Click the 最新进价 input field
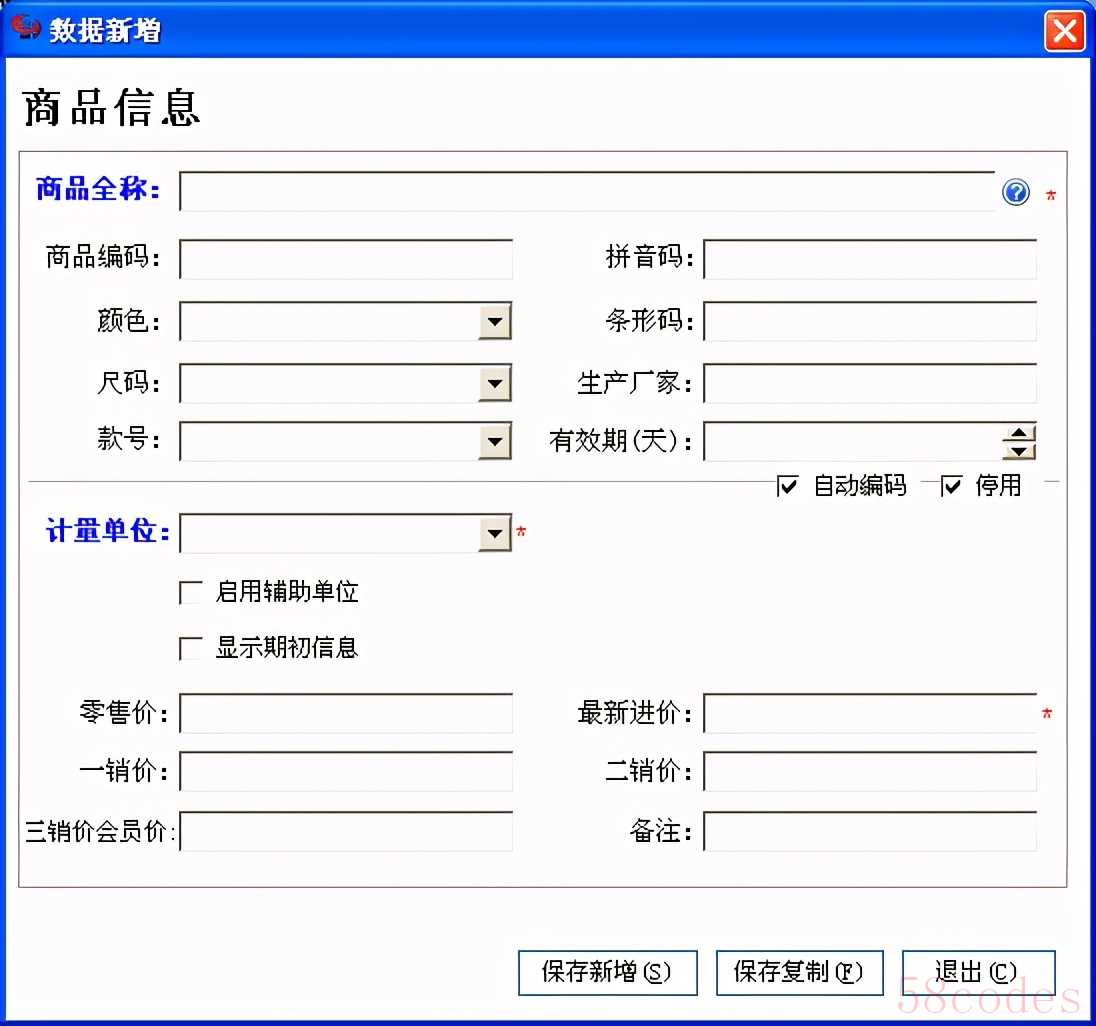This screenshot has height=1026, width=1096. 869,714
